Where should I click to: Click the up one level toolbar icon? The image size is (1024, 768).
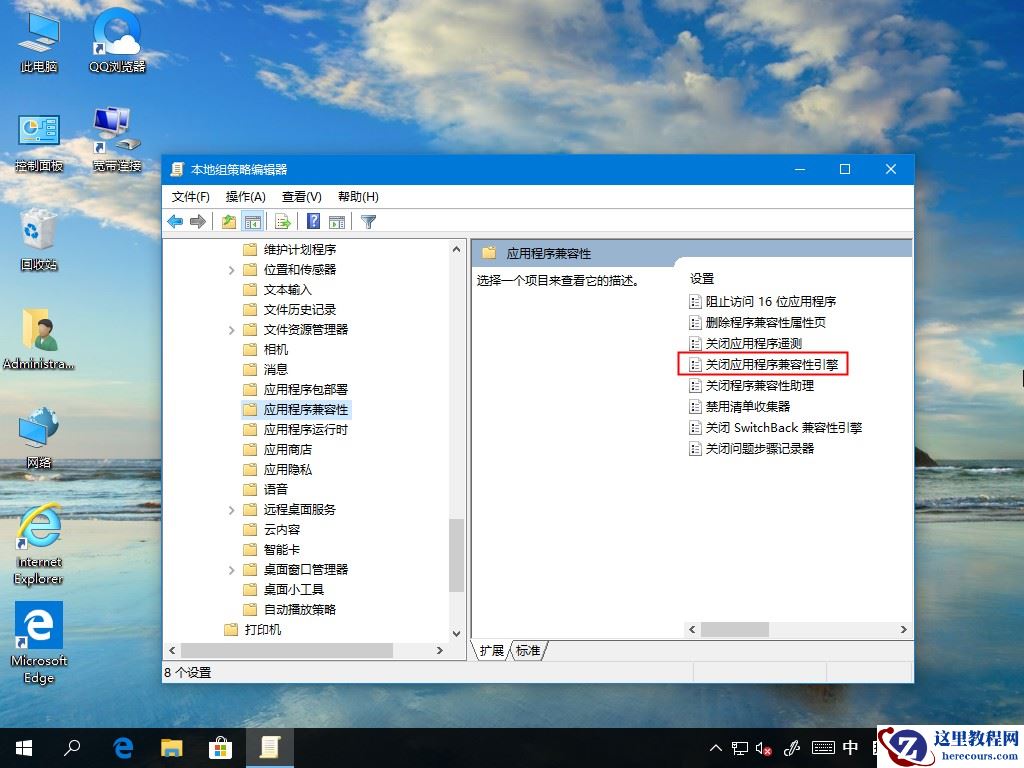(228, 221)
